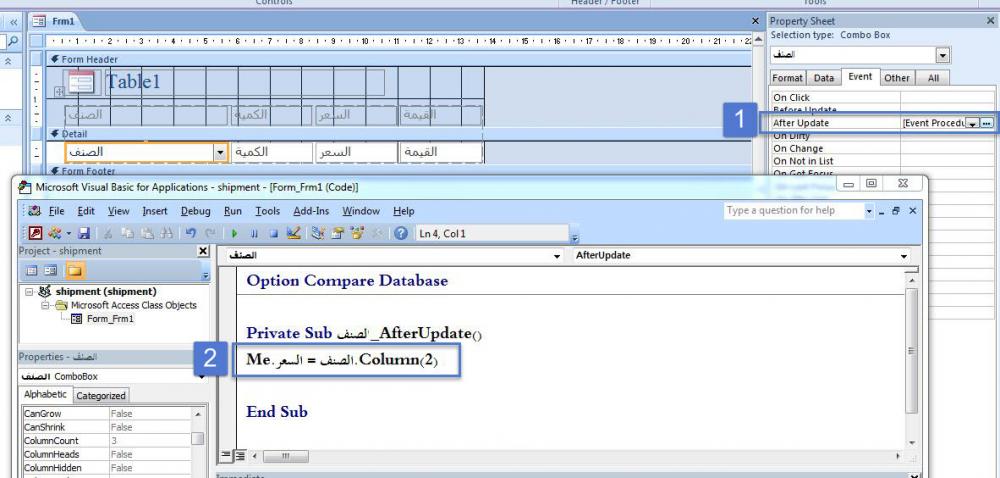This screenshot has height=478, width=1000.
Task: Switch to the All tab in Property Sheet
Action: (933, 78)
